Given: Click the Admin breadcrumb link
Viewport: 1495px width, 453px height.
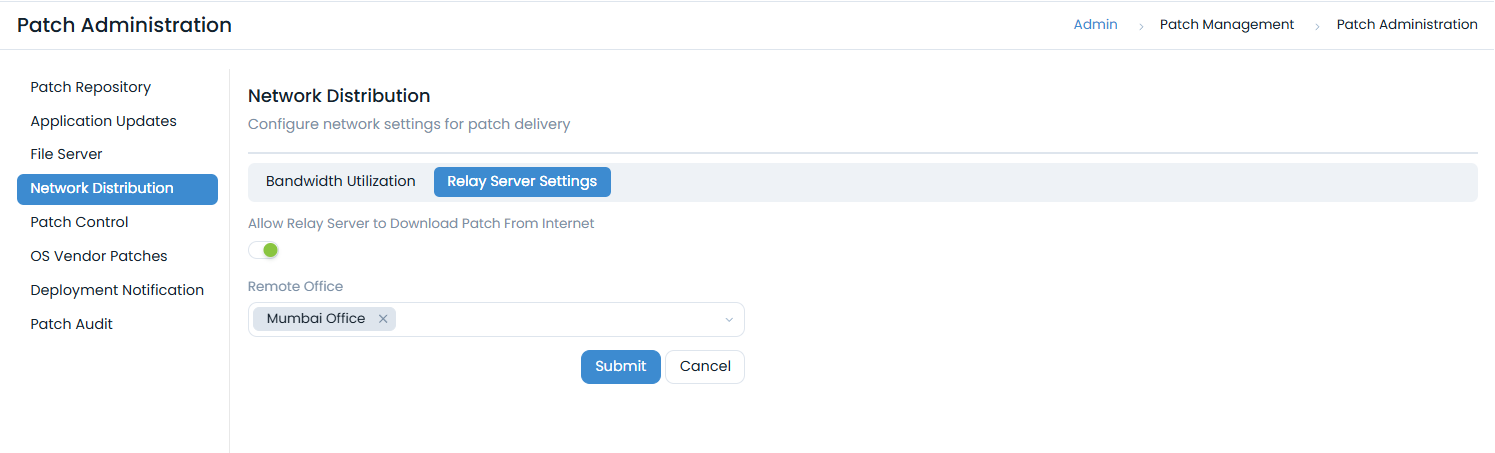Looking at the screenshot, I should pyautogui.click(x=1095, y=24).
